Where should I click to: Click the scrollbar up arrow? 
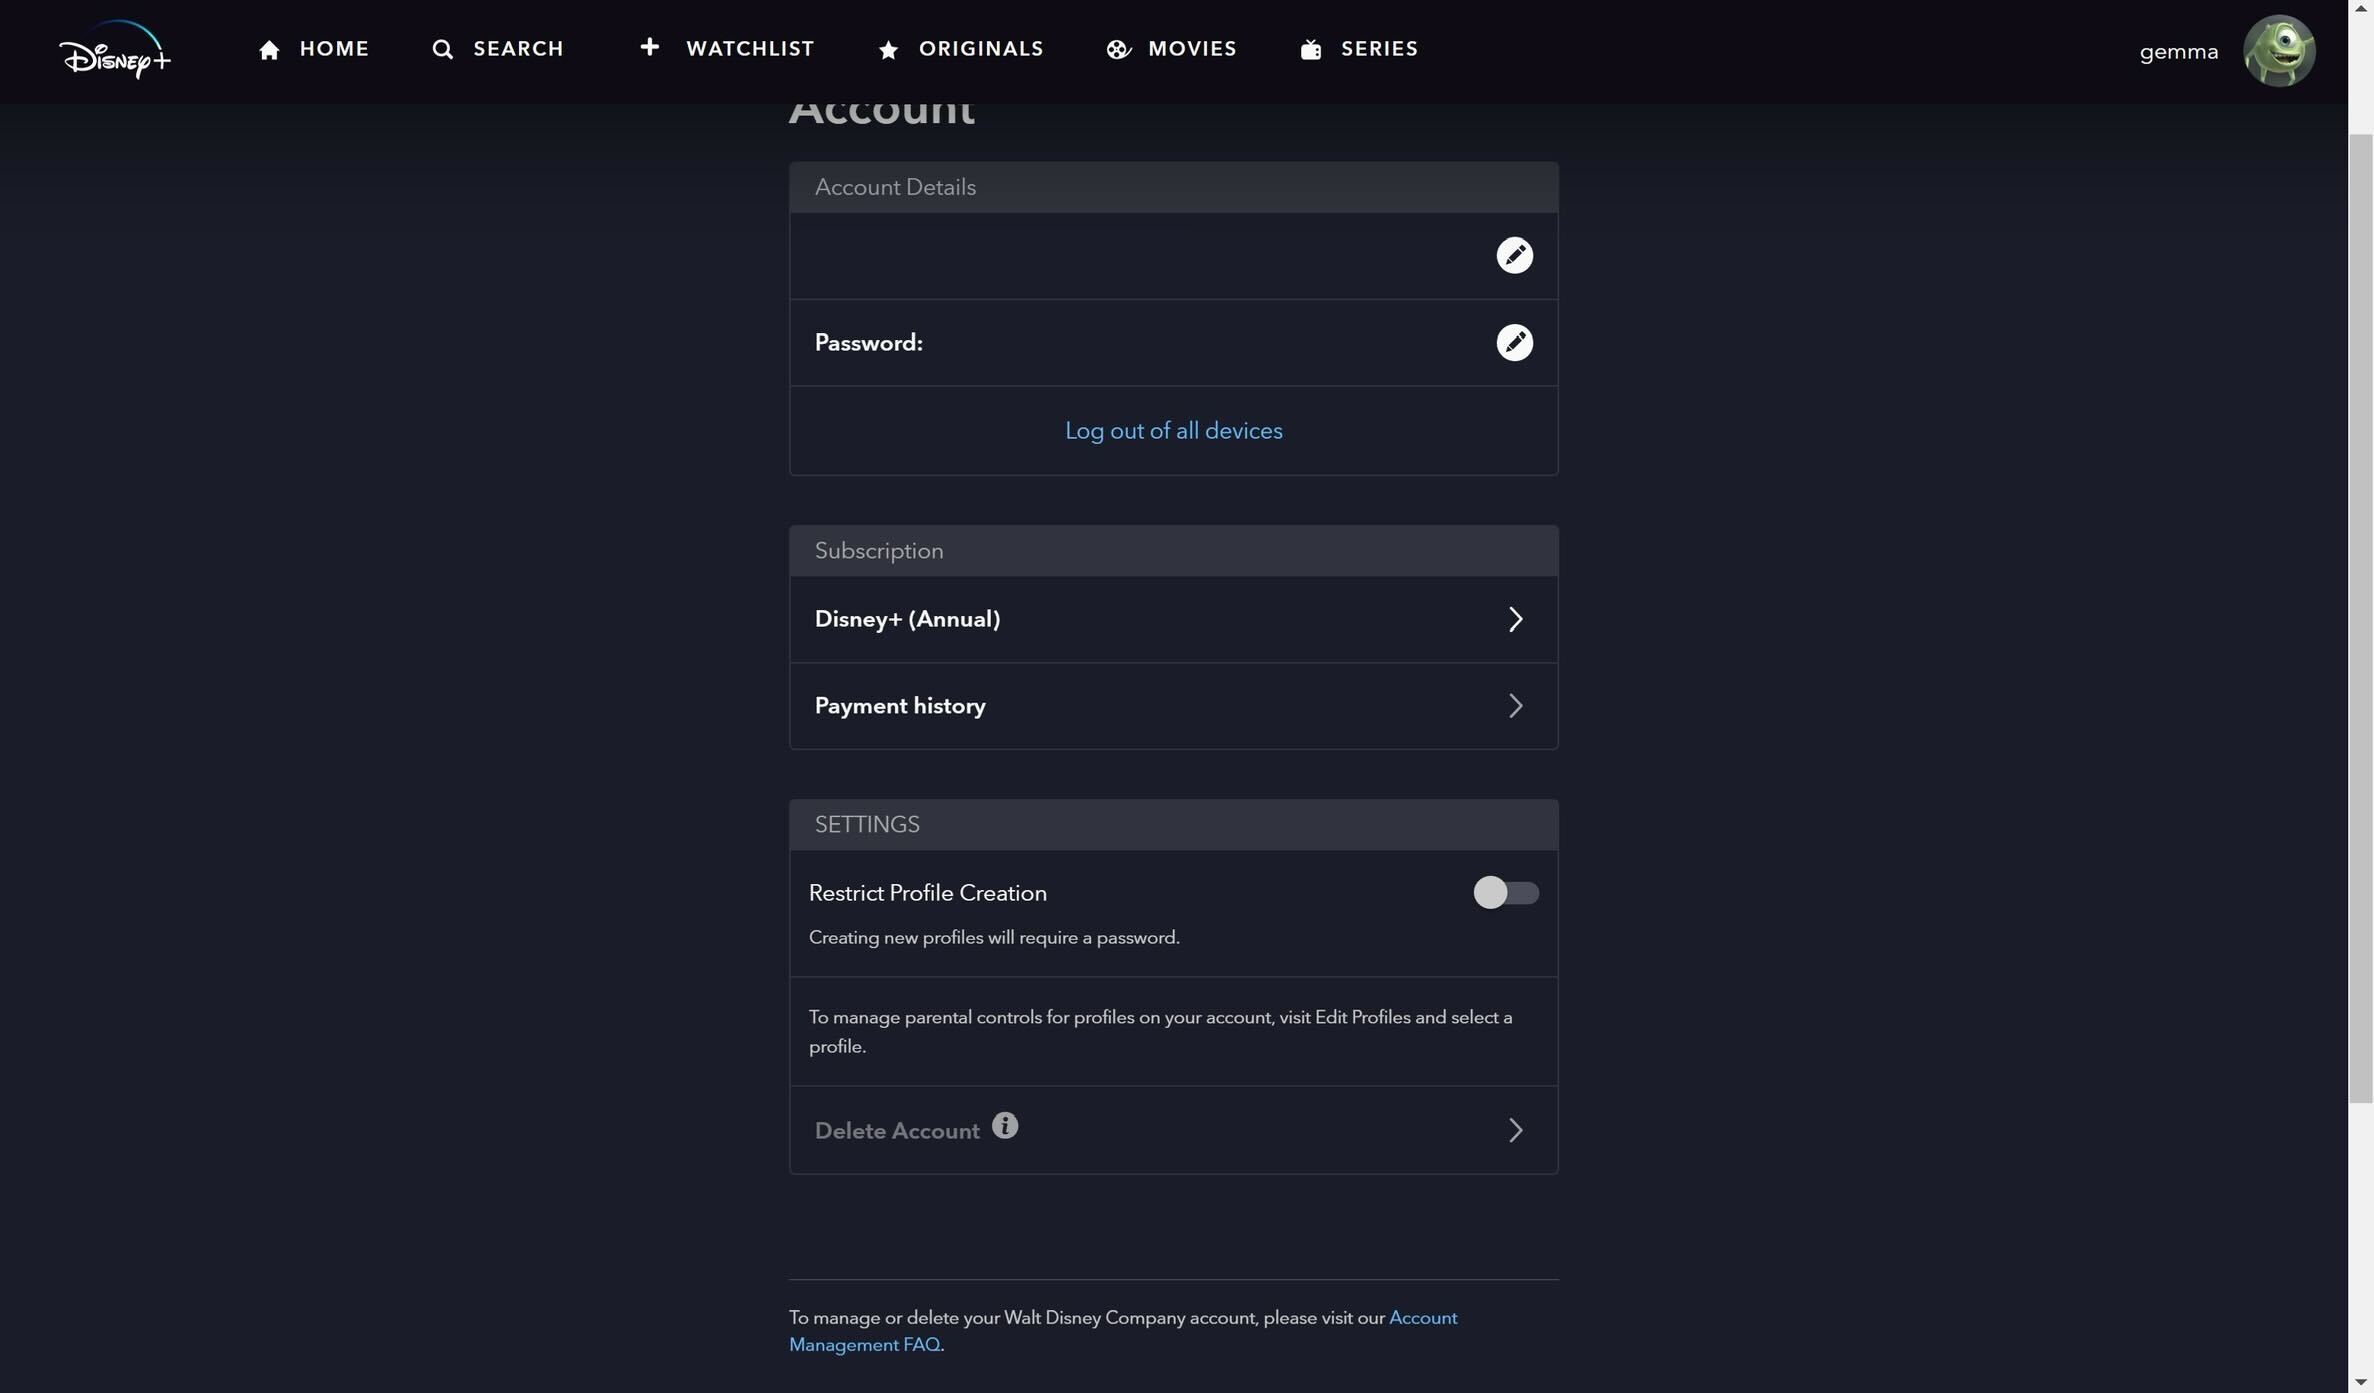tap(2360, 8)
